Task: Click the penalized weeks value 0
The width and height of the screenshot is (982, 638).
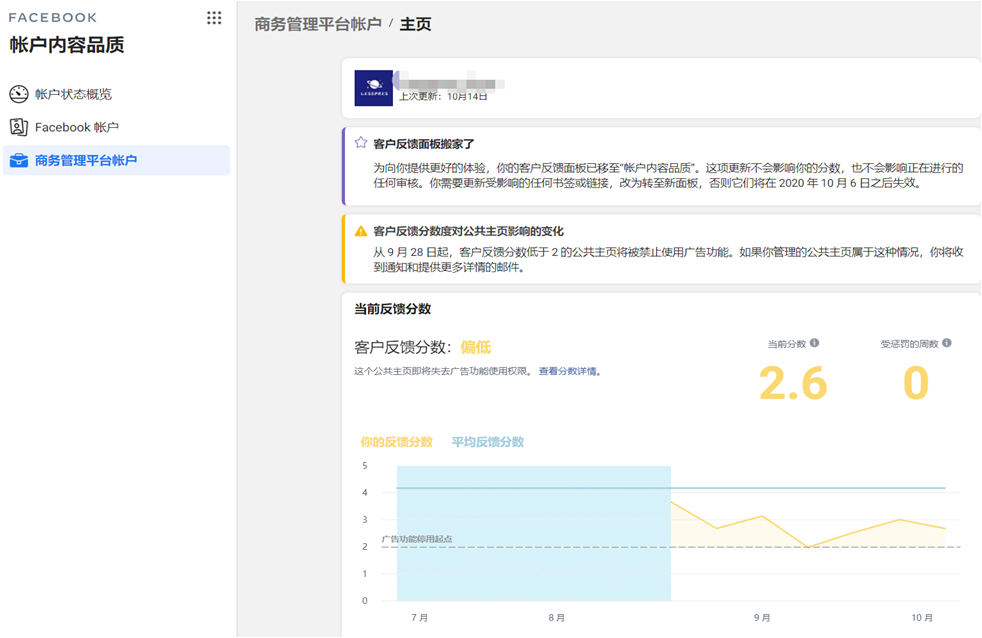Action: point(916,383)
